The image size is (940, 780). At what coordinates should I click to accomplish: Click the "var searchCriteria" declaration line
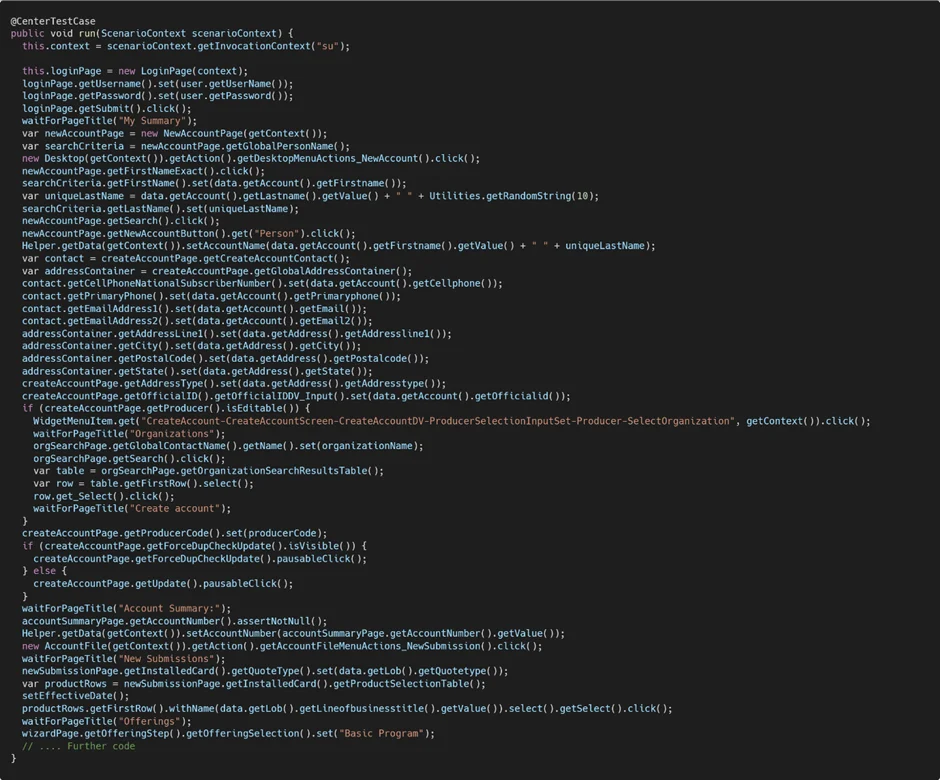point(186,146)
